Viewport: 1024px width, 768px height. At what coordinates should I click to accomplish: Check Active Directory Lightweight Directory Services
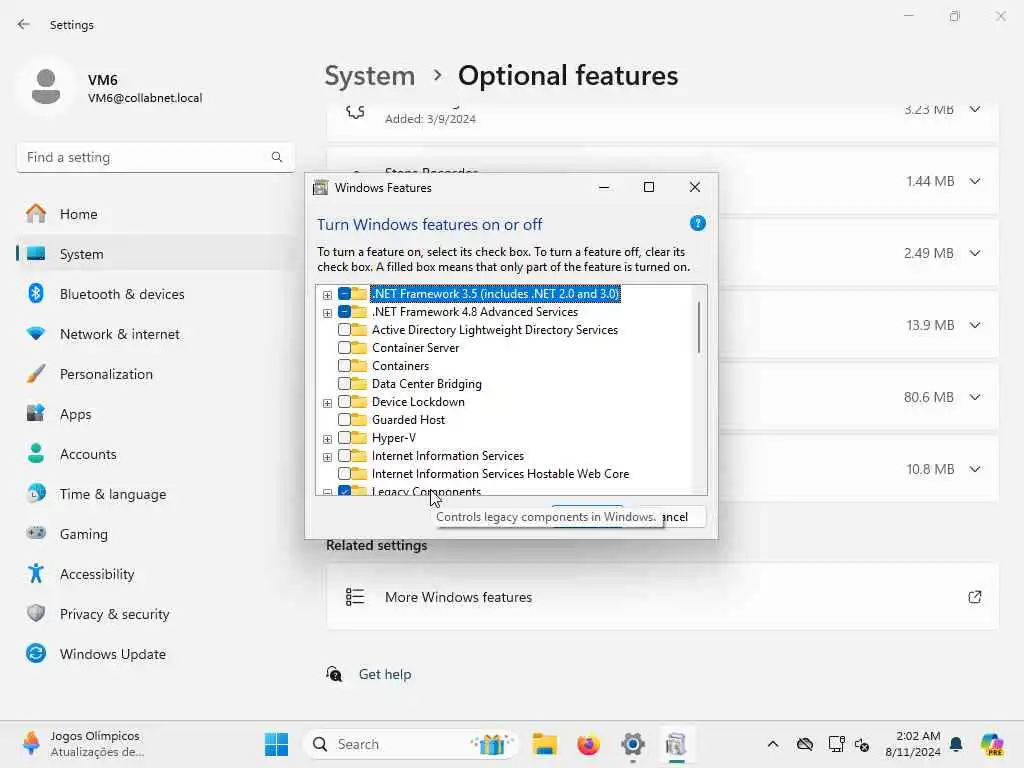coord(344,330)
